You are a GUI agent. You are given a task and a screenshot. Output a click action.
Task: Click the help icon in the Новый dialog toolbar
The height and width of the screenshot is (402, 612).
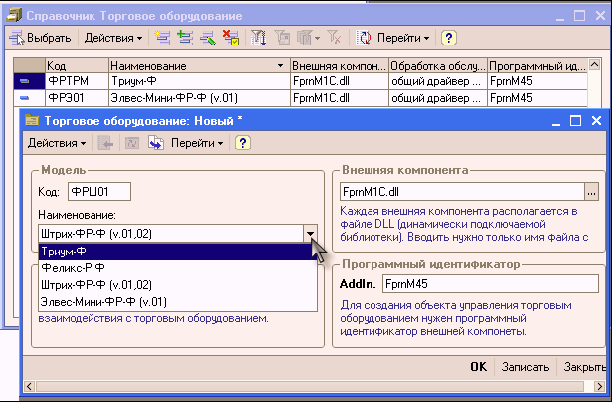242,143
